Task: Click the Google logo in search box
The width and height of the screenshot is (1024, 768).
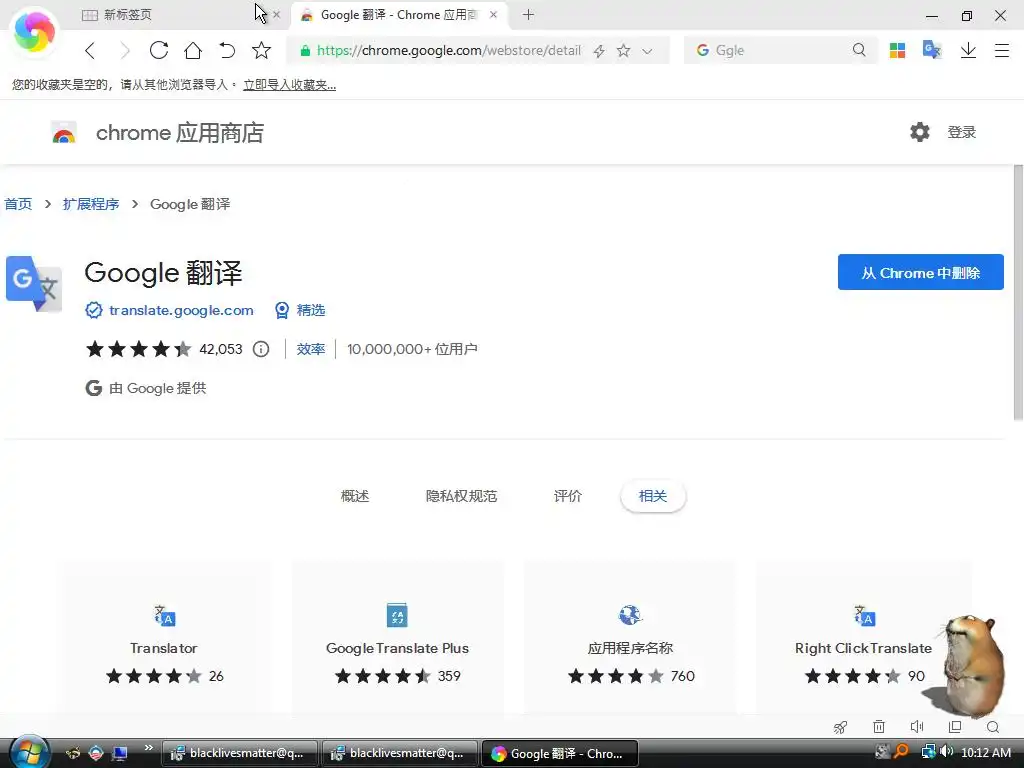Action: 703,50
